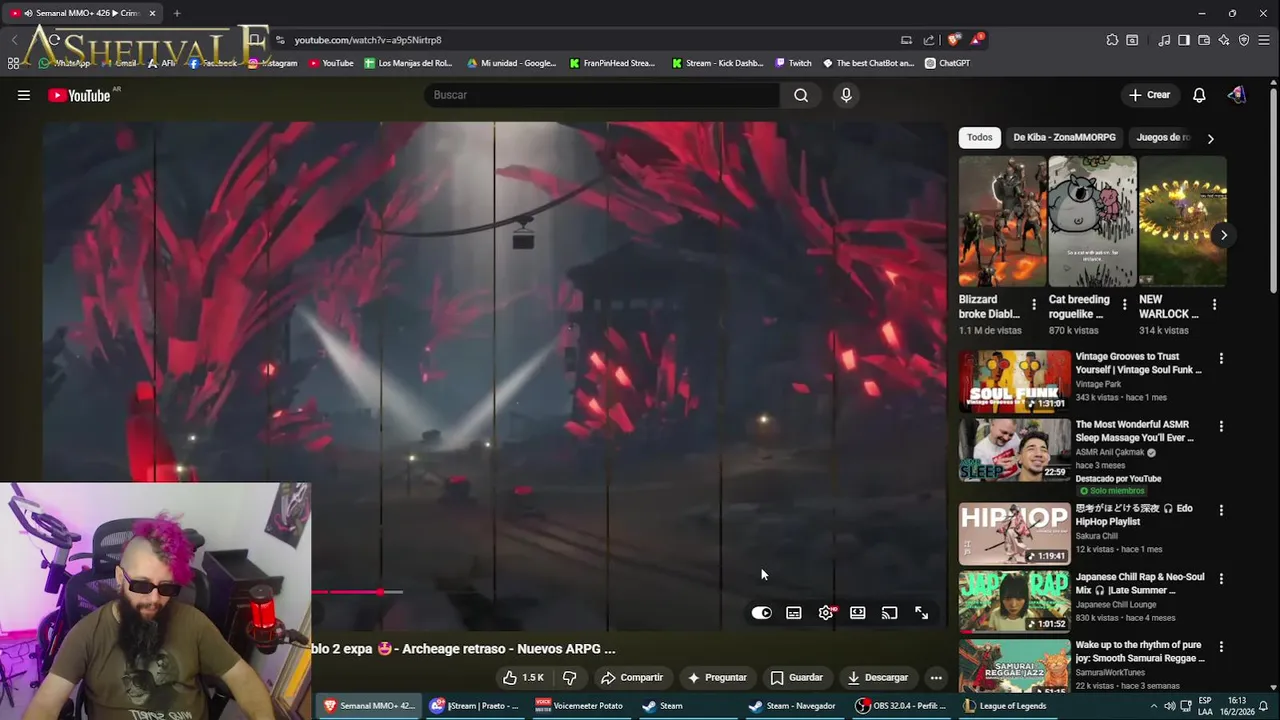Open the Brave VPN shield icon
1280x720 pixels.
(1244, 40)
